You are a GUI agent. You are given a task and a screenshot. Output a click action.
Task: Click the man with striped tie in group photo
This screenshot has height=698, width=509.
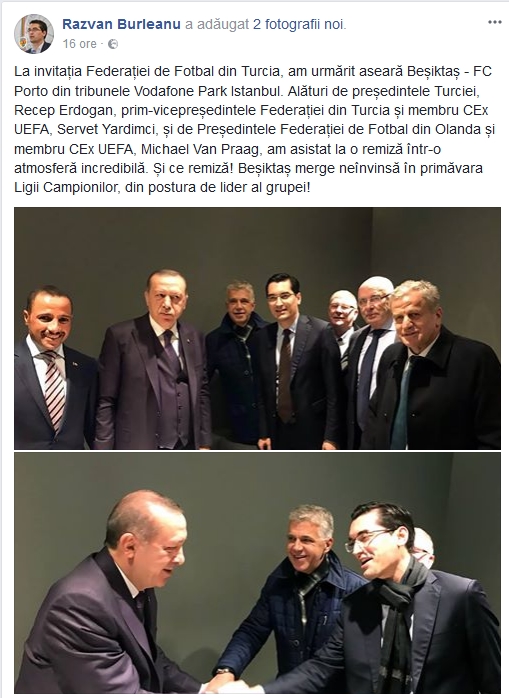click(x=52, y=367)
